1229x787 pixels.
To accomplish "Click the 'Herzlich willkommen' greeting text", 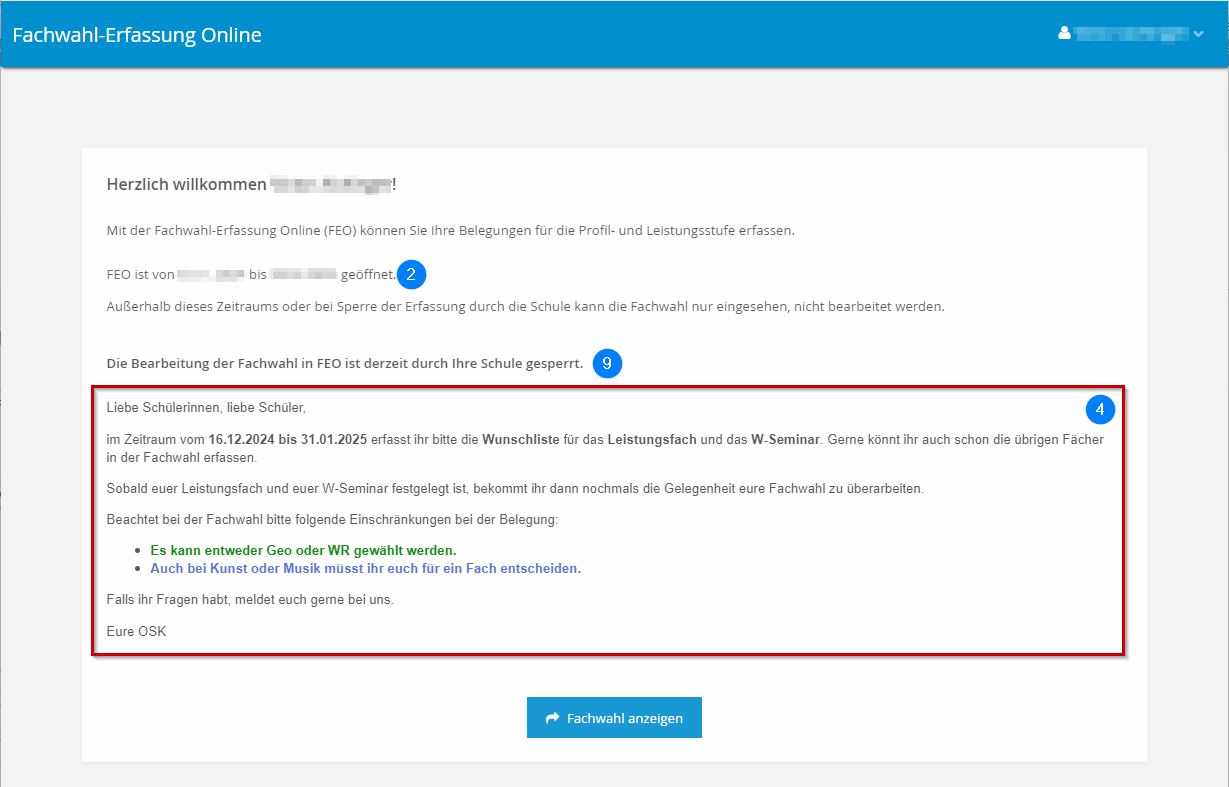I will coord(187,184).
